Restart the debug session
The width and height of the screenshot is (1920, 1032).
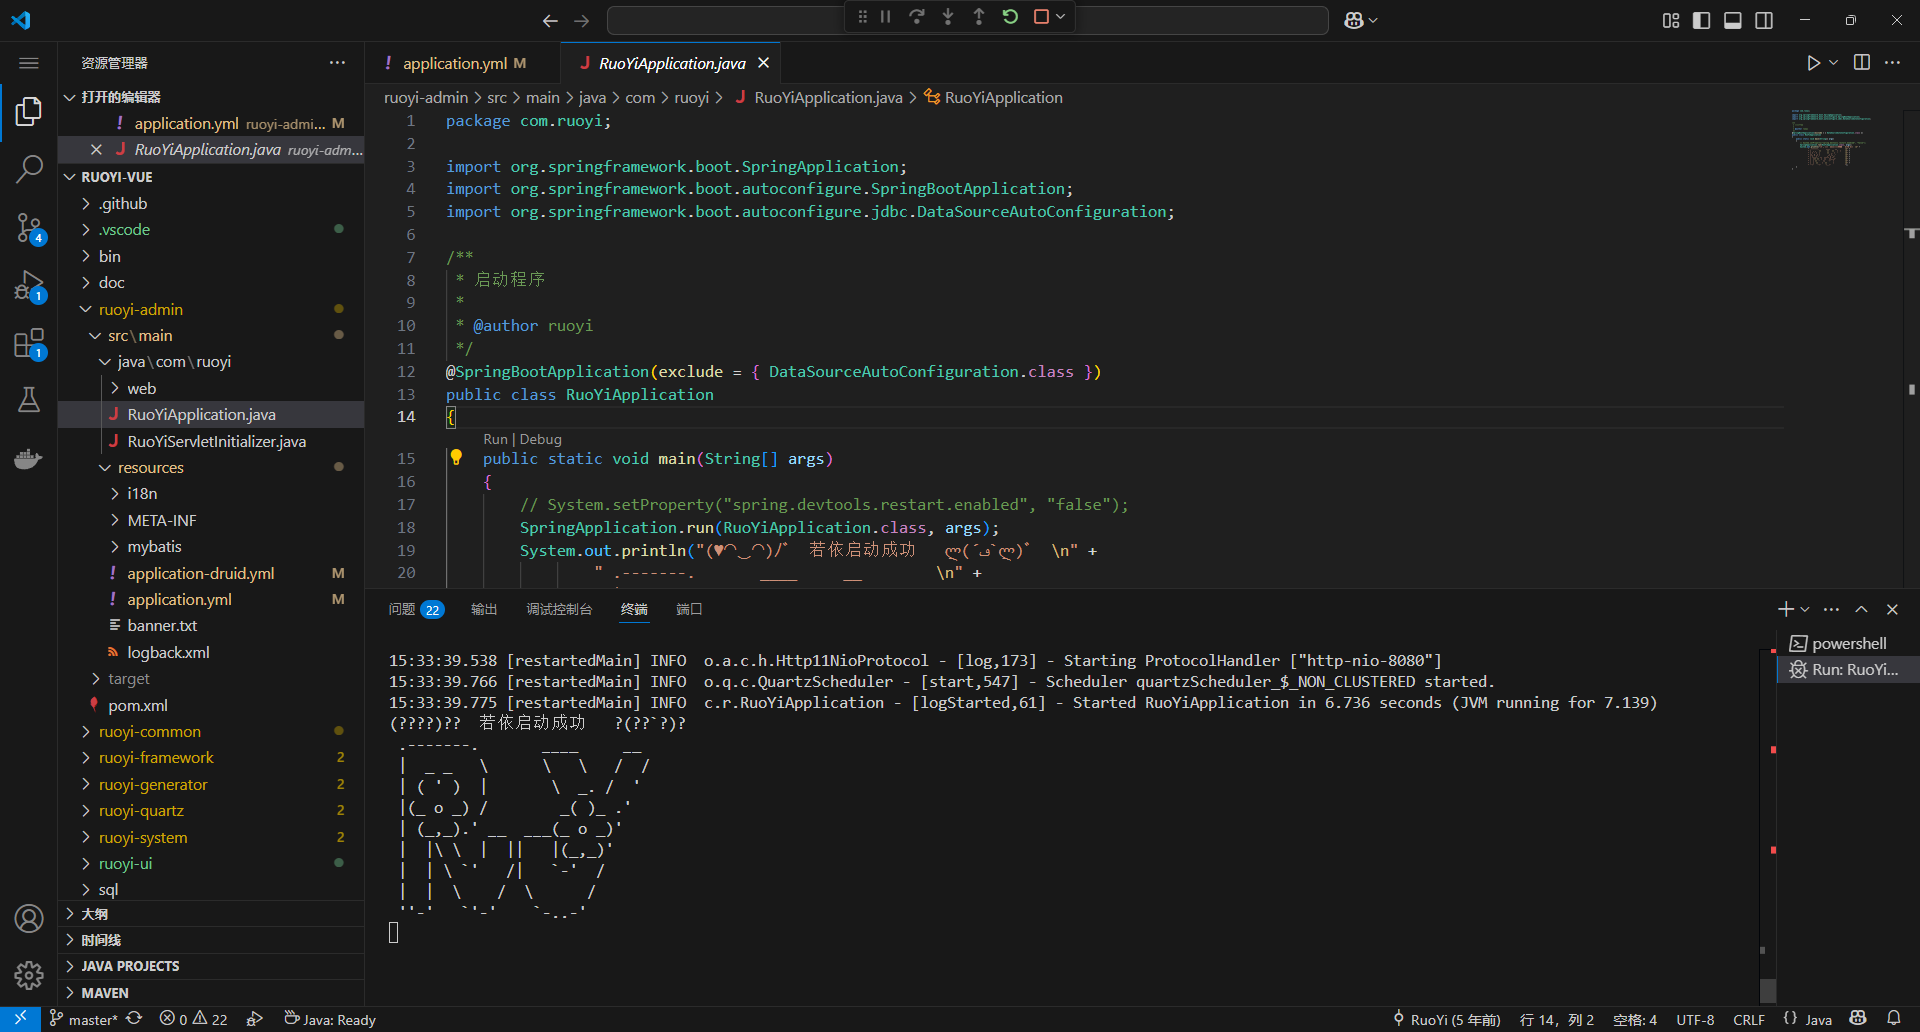coord(1010,17)
